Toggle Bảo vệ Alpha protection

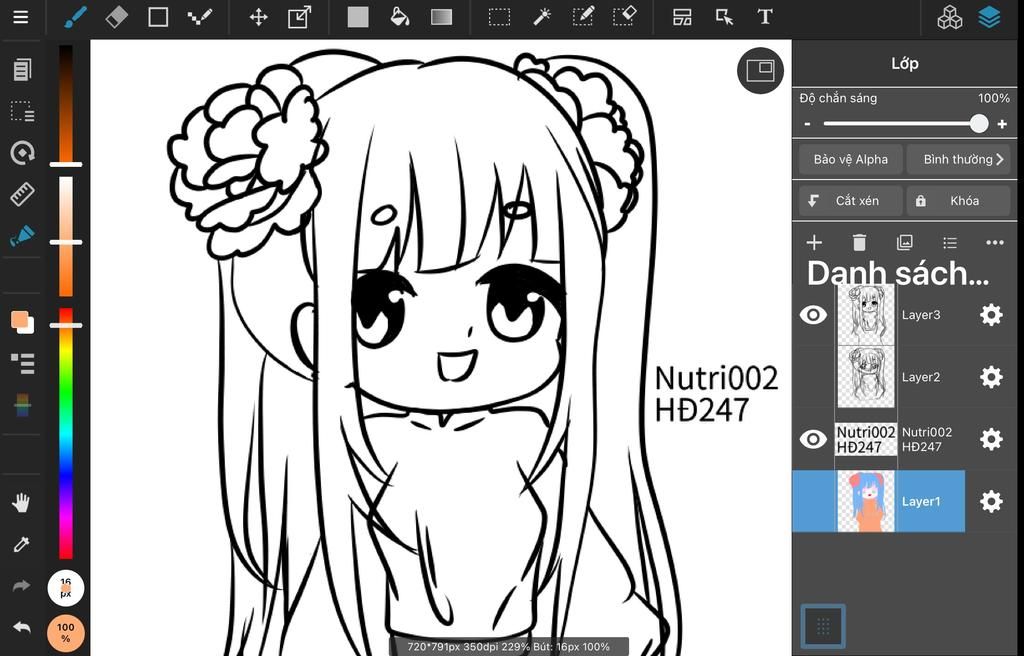[x=851, y=159]
